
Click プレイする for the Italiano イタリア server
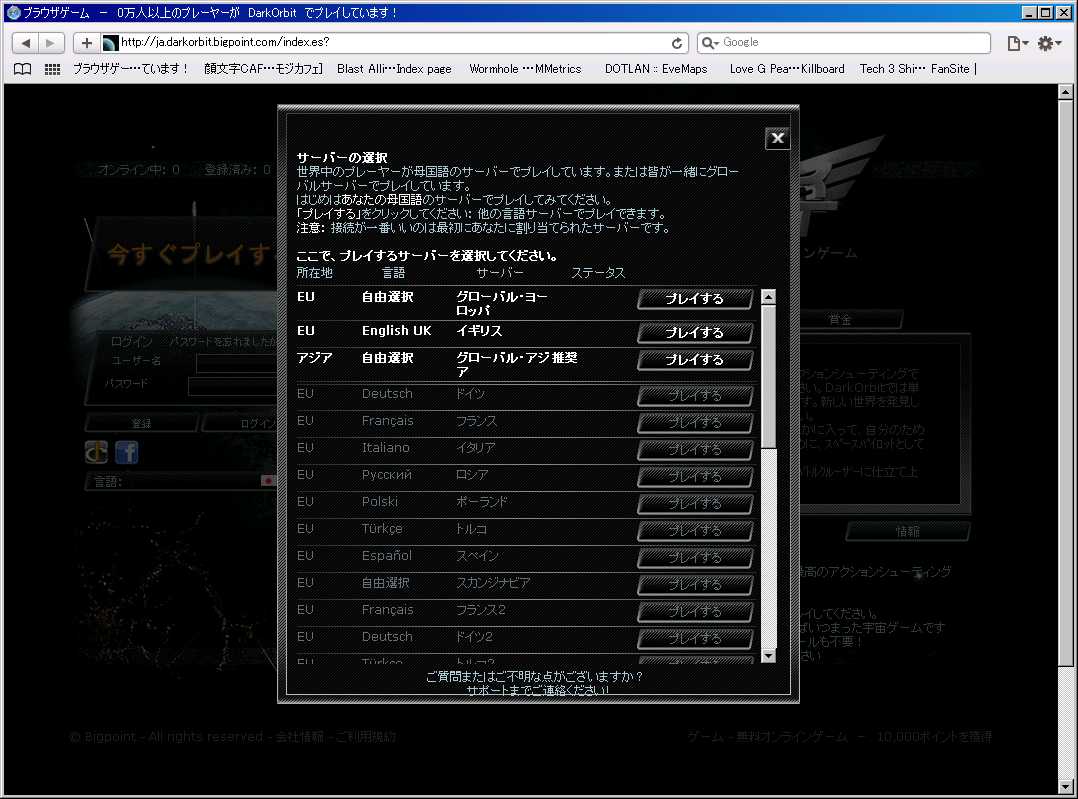694,450
